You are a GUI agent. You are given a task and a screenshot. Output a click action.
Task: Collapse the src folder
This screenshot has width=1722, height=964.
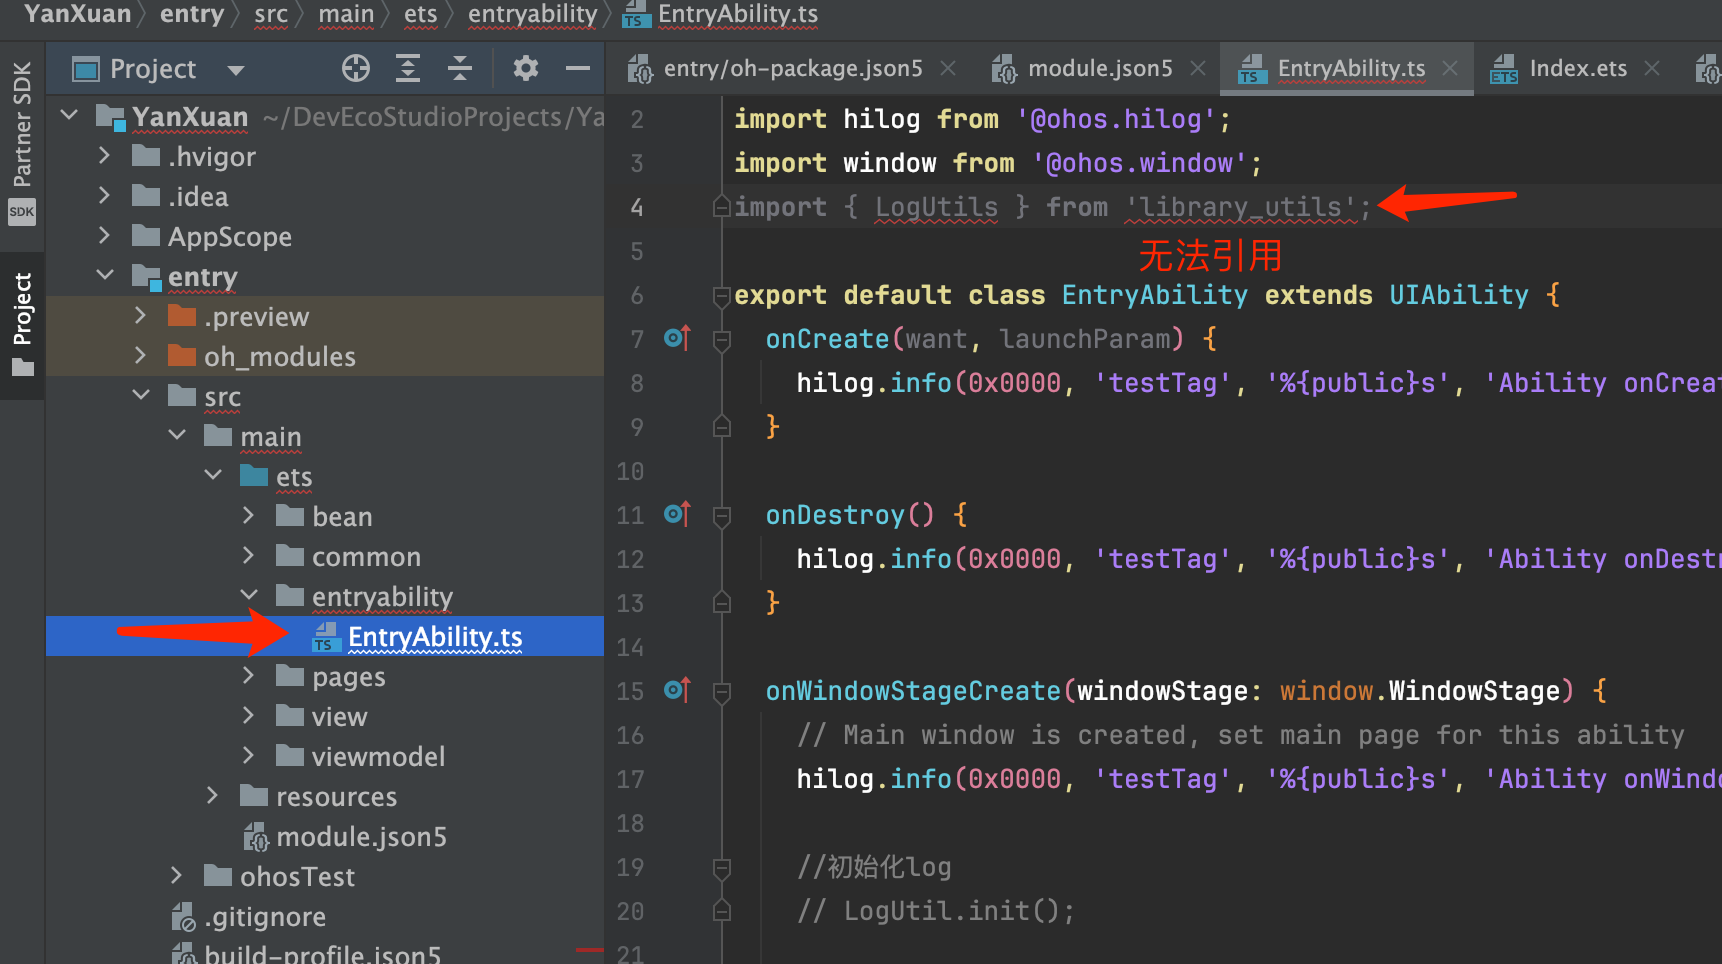[141, 395]
